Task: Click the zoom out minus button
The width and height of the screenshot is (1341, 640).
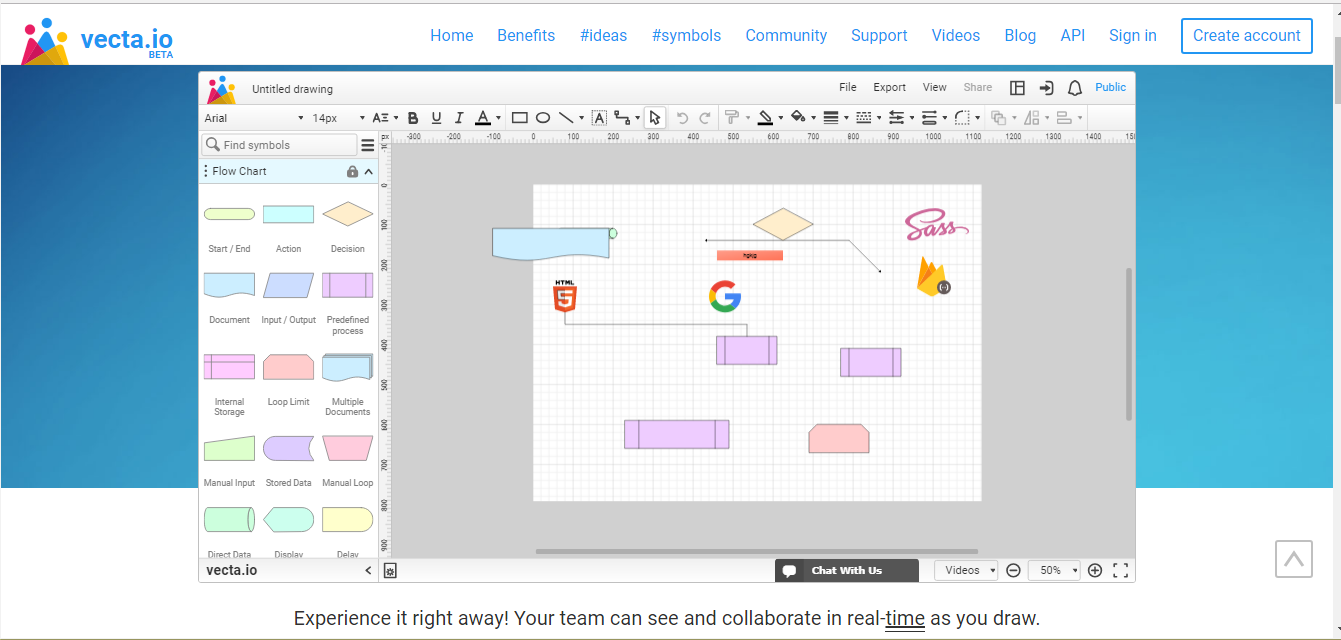Action: [1013, 571]
